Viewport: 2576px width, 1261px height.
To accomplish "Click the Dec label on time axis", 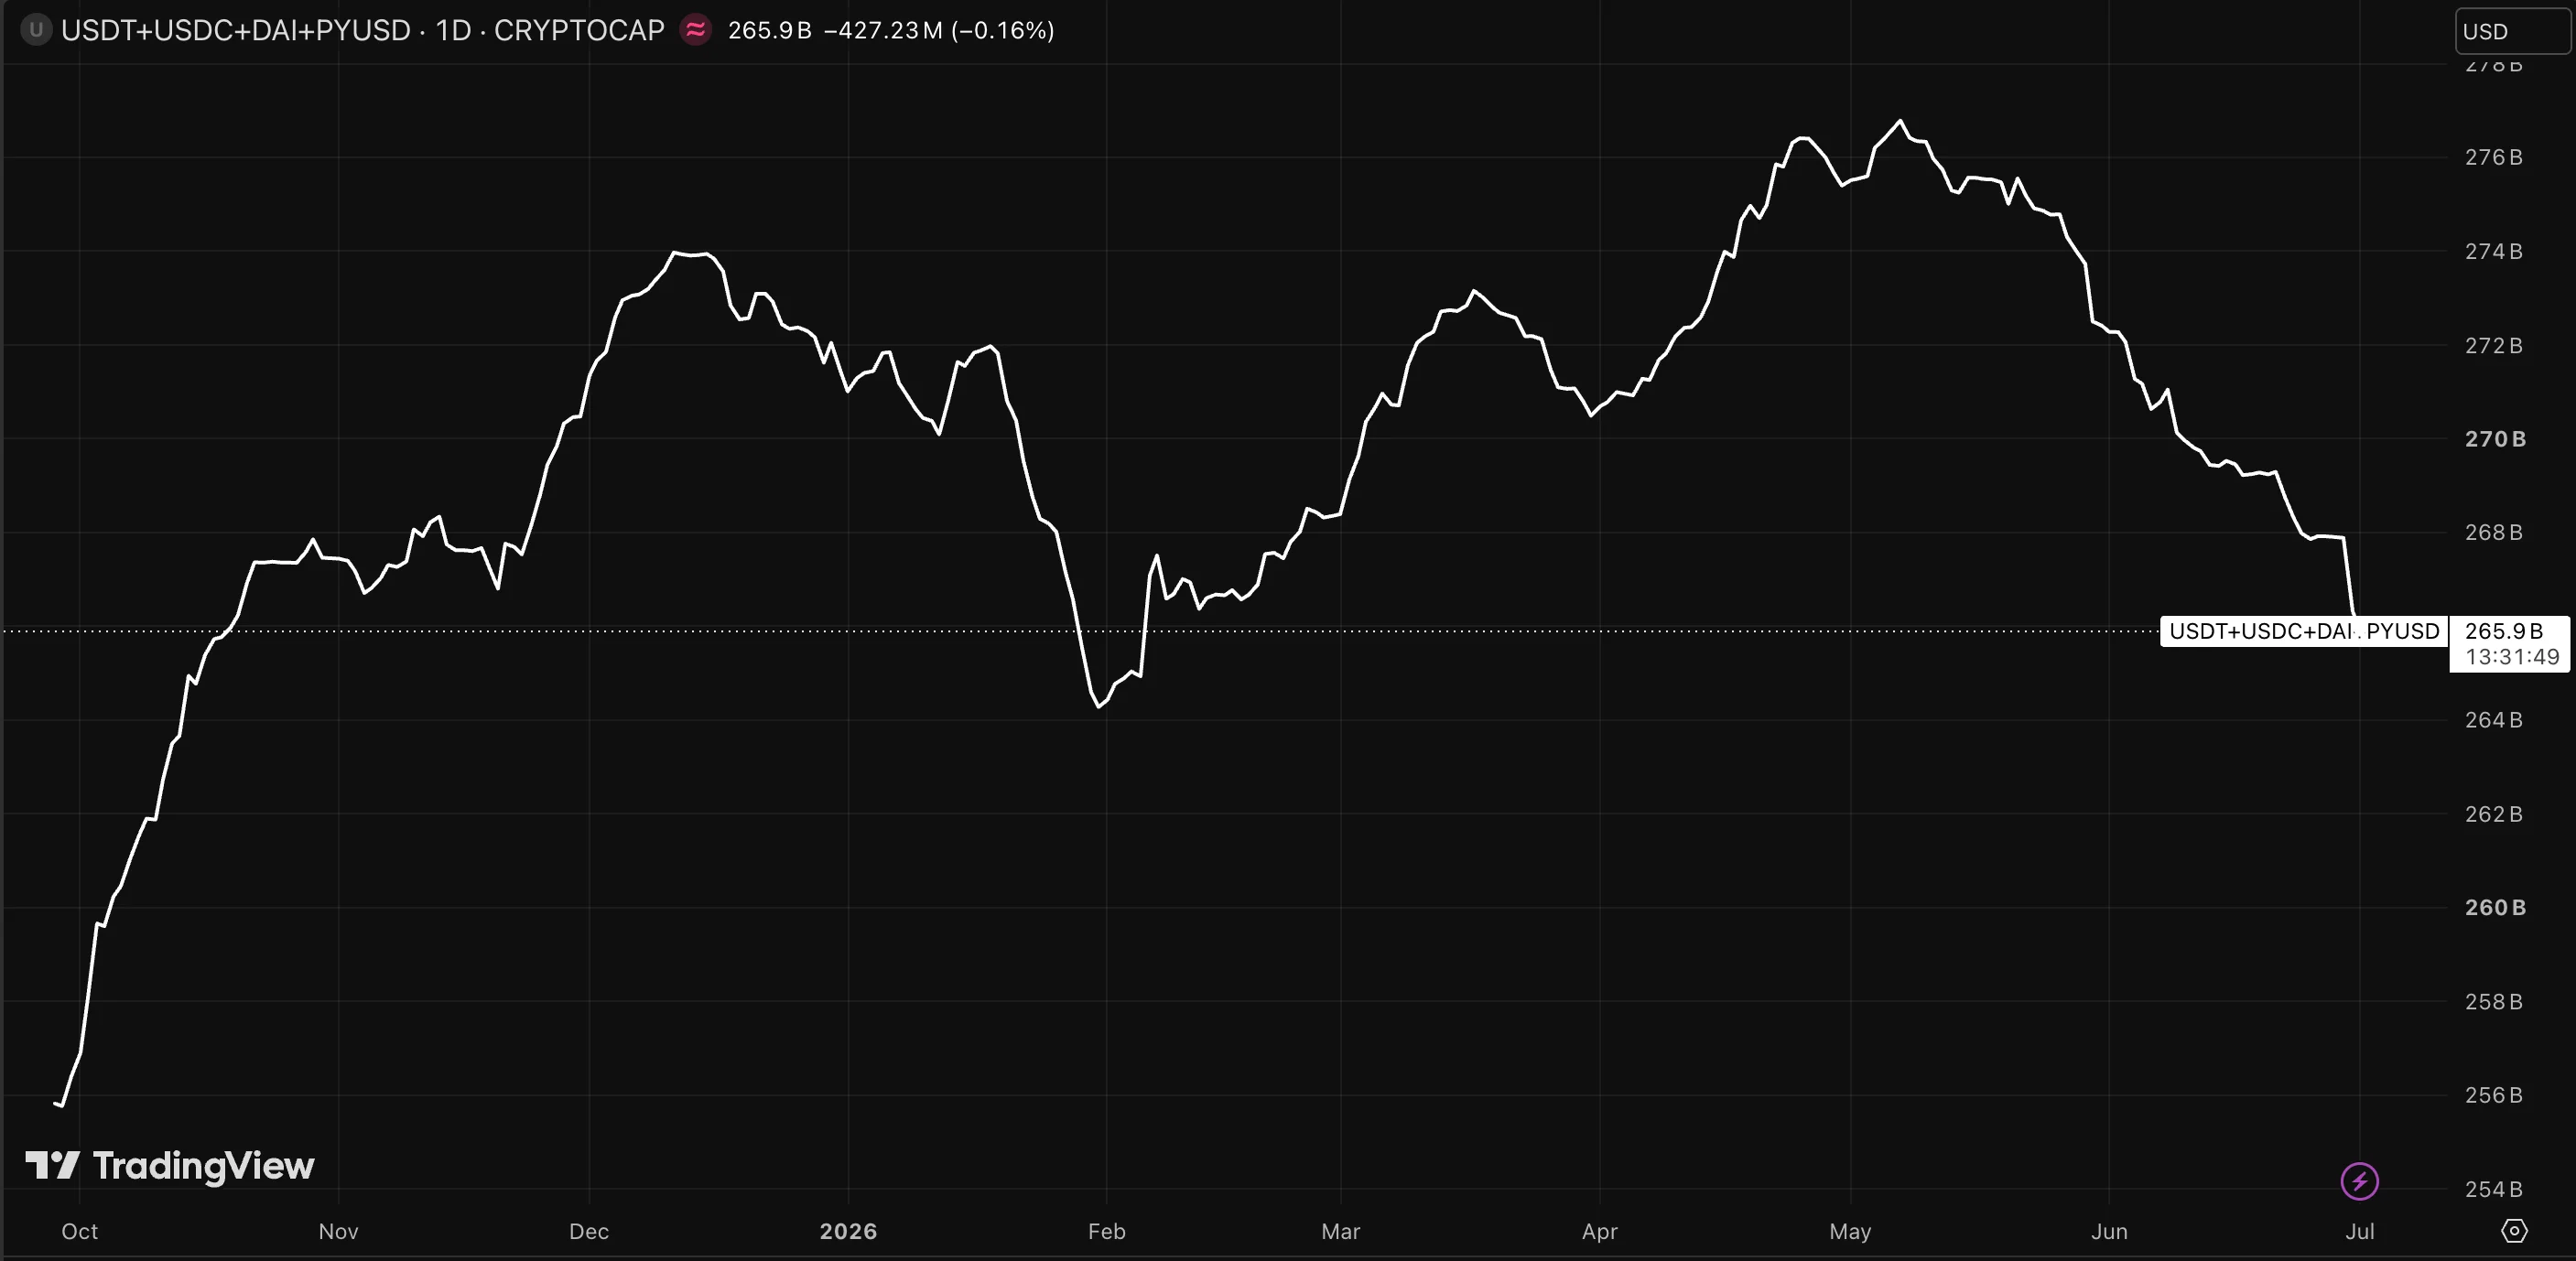I will click(589, 1231).
